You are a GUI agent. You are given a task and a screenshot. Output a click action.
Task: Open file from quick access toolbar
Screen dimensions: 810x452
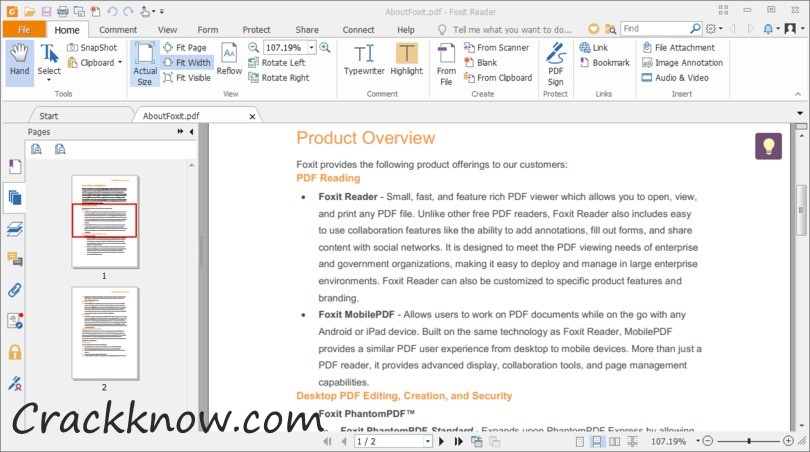[29, 11]
